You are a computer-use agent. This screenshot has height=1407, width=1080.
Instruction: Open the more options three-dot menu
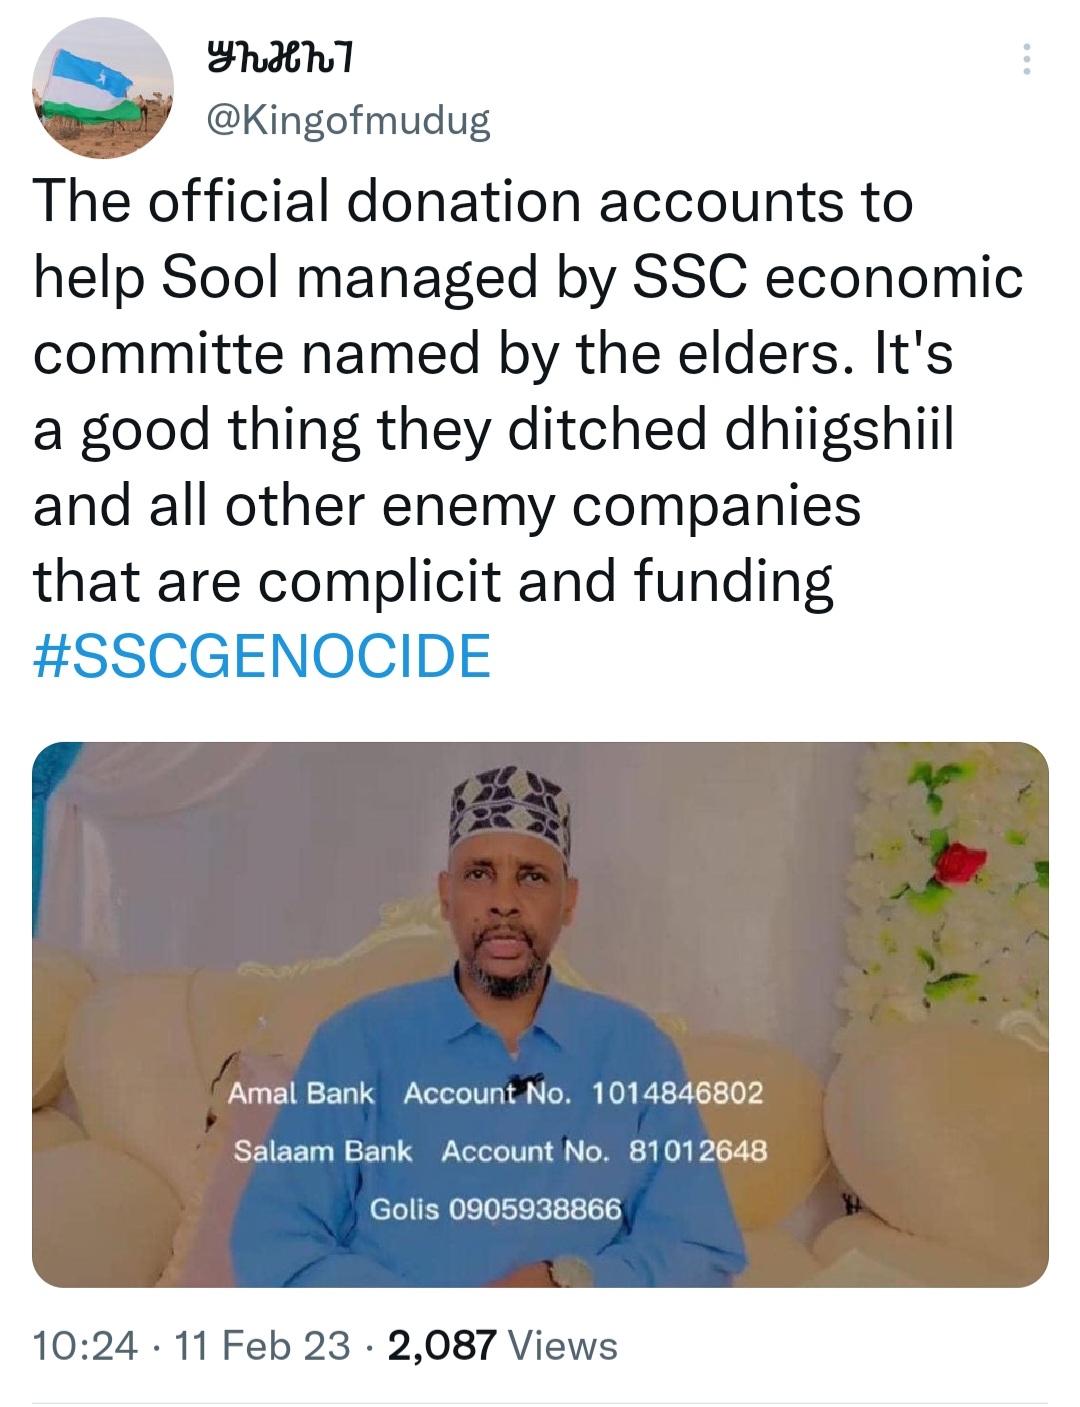(x=1026, y=60)
